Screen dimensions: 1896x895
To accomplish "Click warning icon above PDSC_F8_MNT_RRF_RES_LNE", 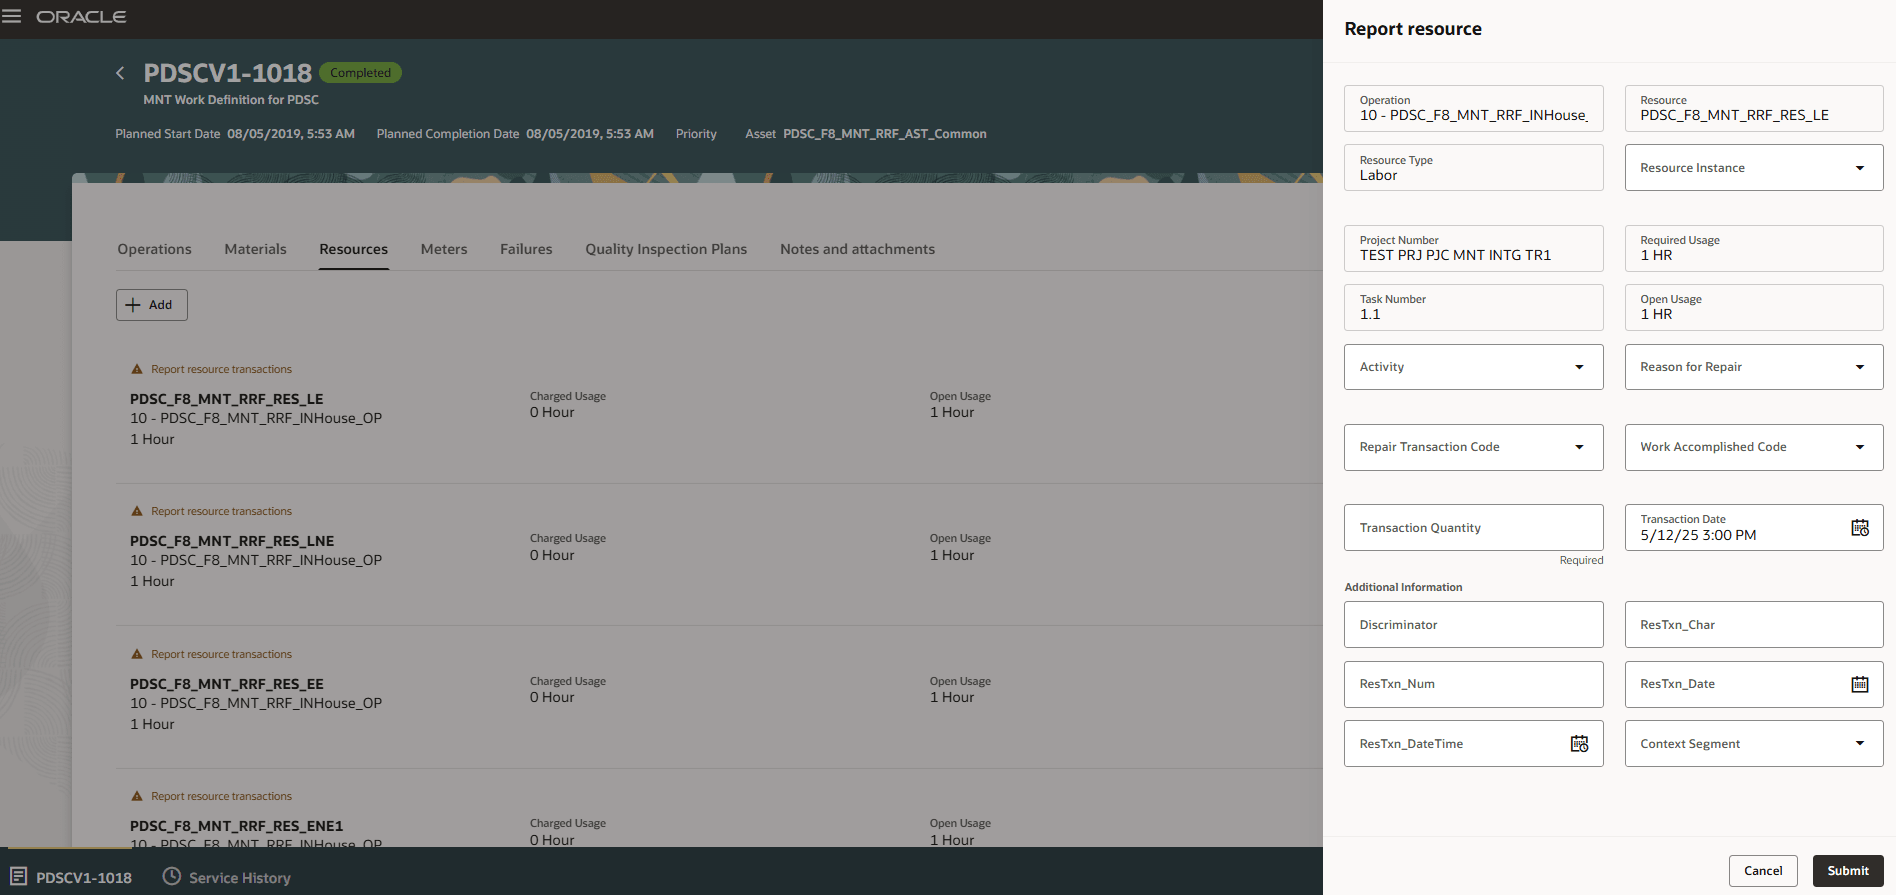I will click(137, 512).
